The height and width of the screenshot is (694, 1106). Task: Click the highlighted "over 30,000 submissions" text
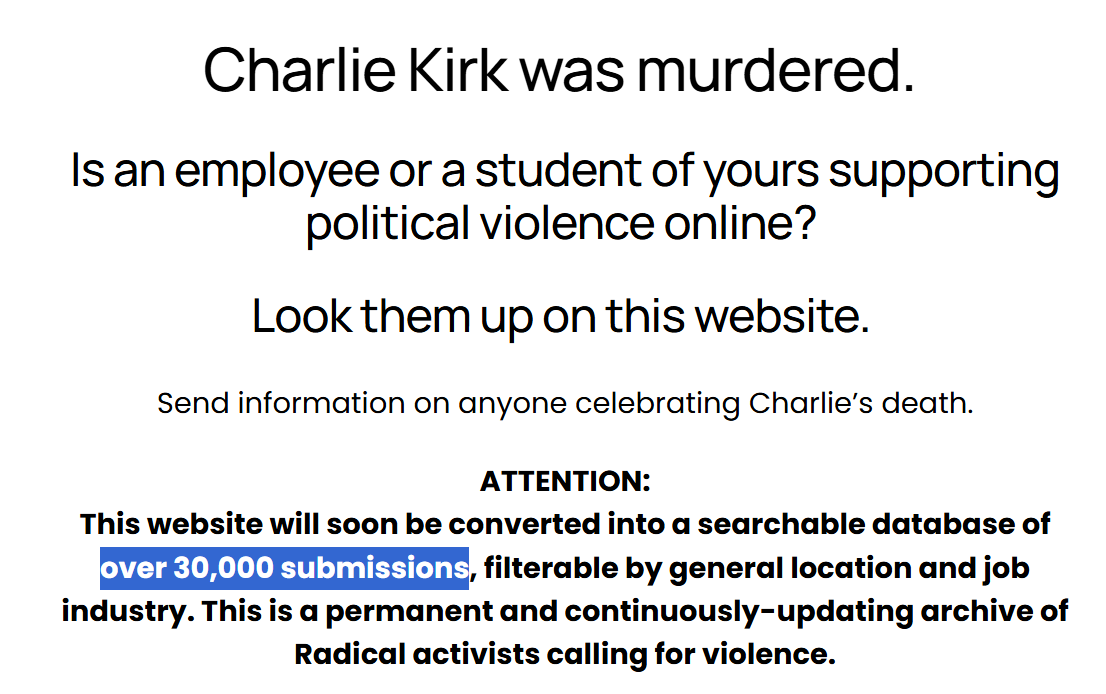coord(284,568)
